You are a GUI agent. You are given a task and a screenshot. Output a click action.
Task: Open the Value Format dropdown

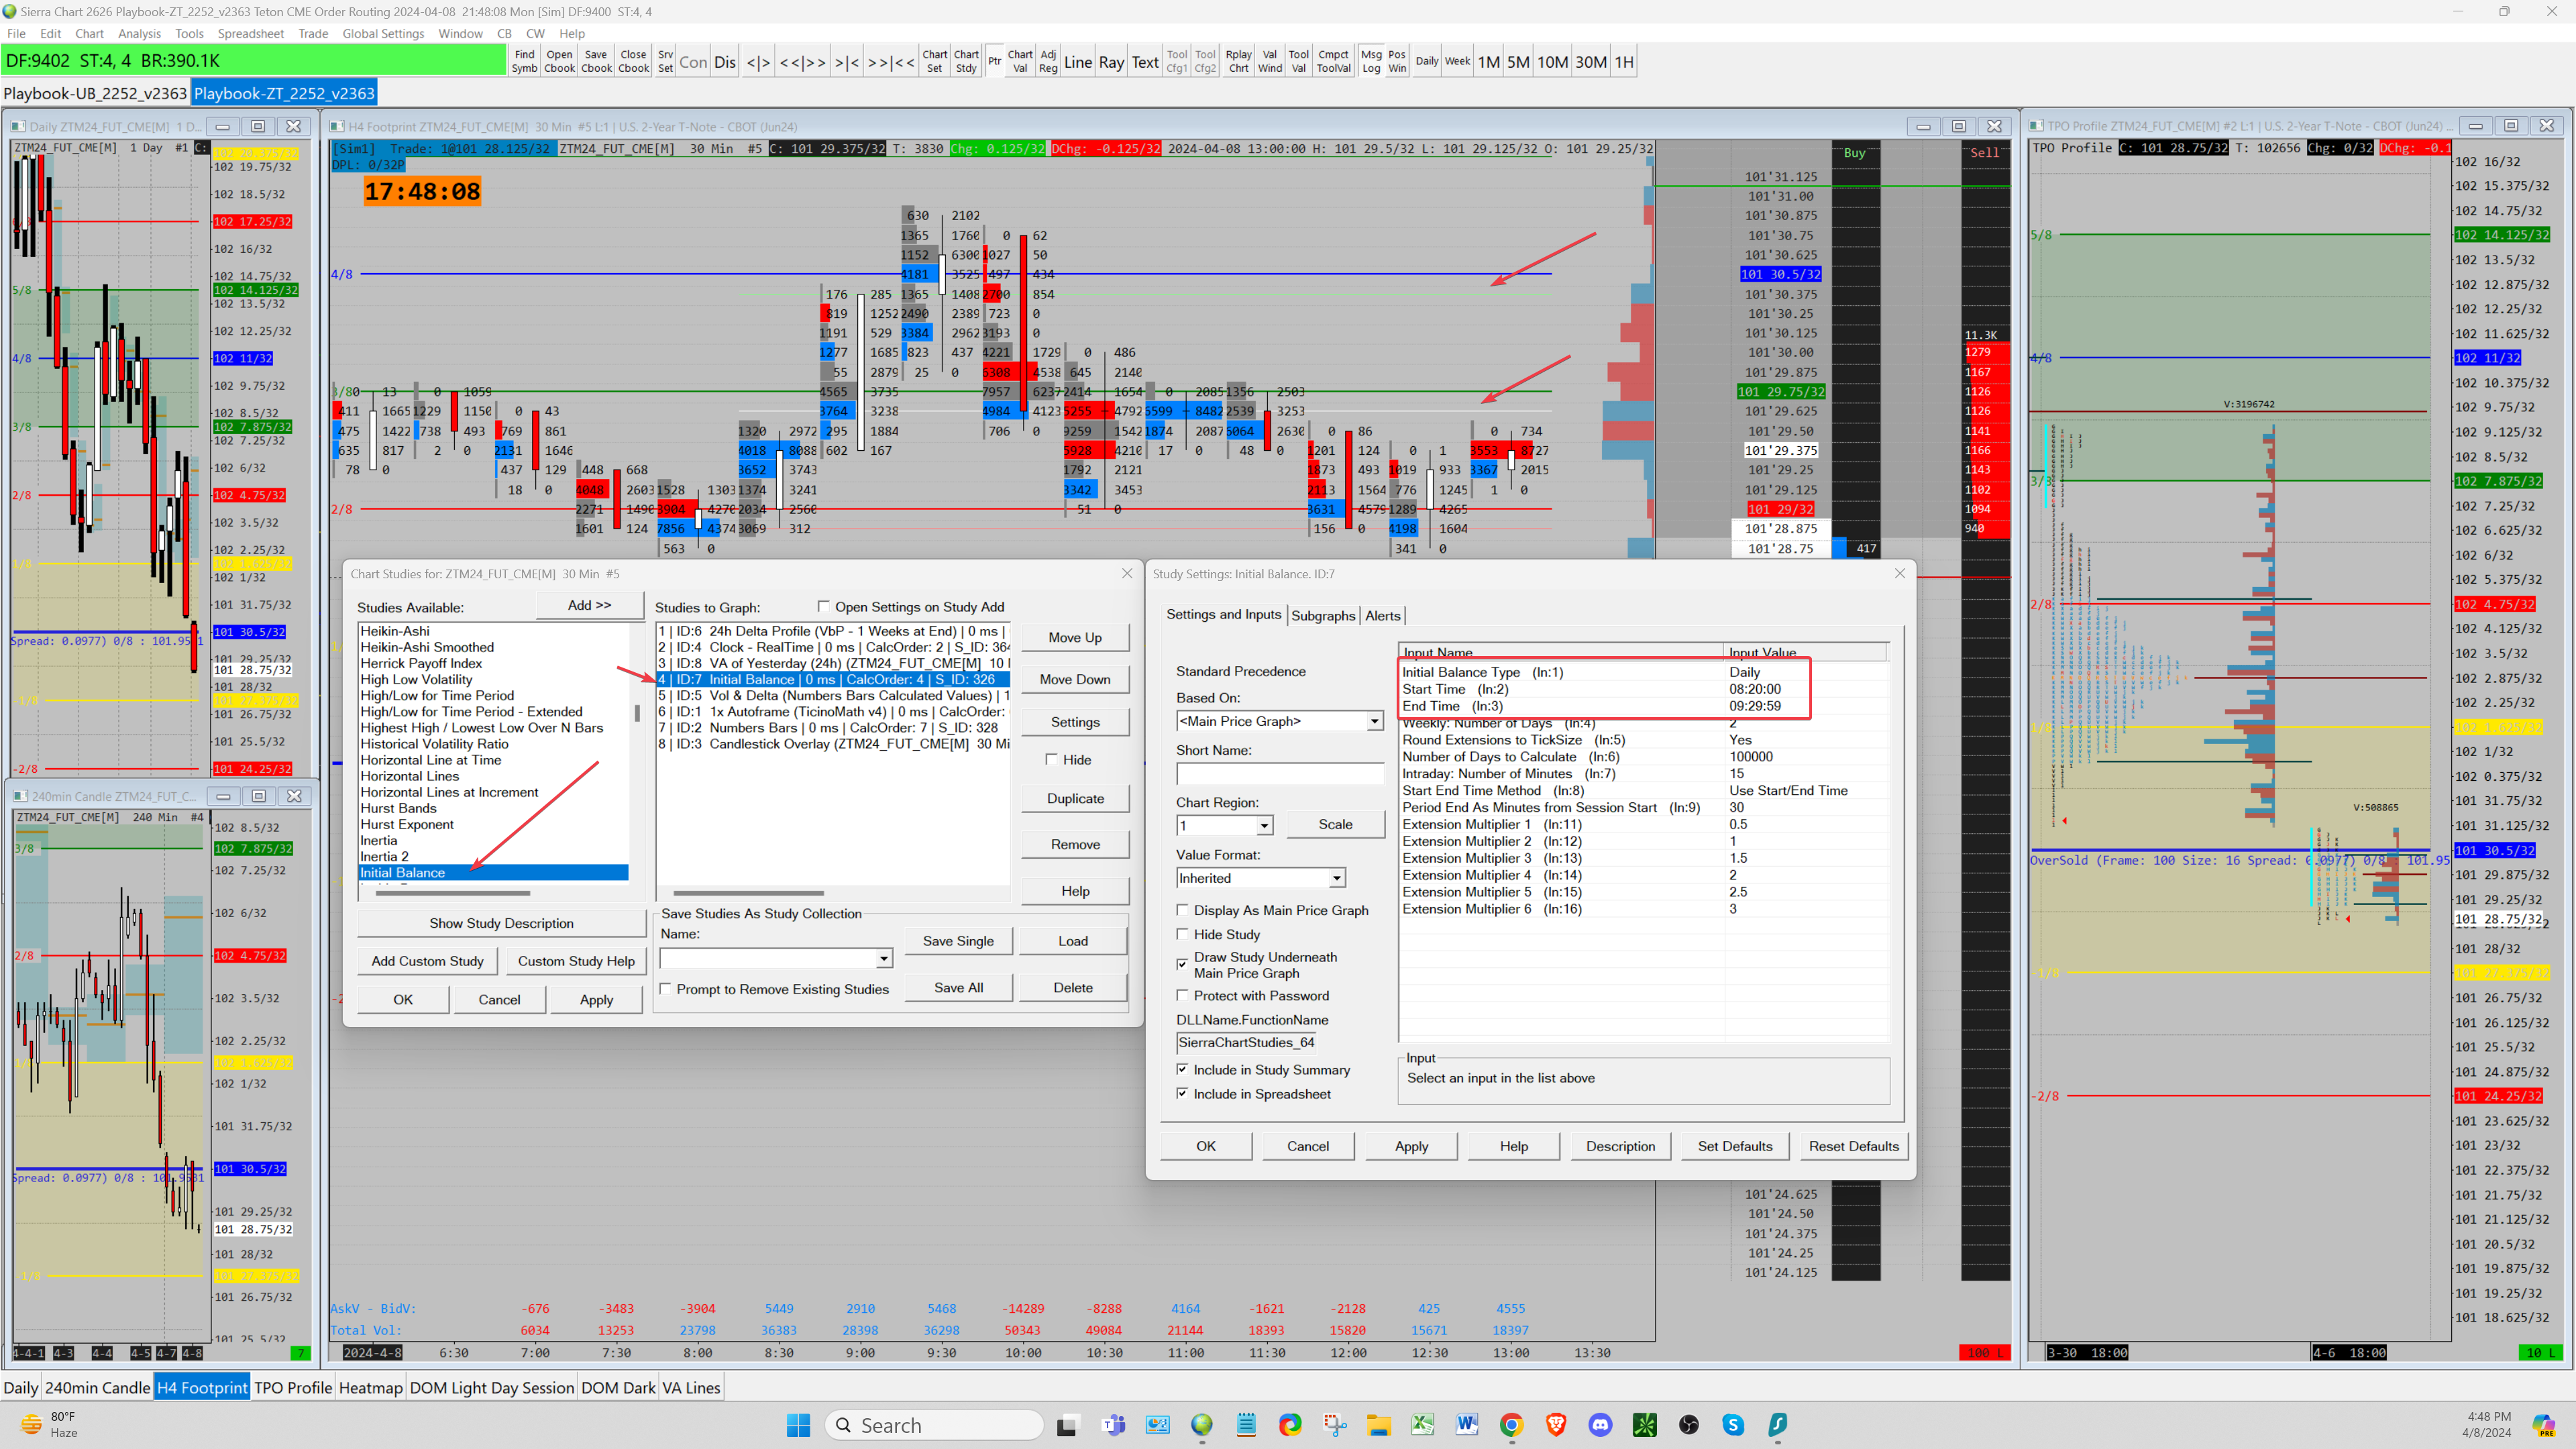1336,878
